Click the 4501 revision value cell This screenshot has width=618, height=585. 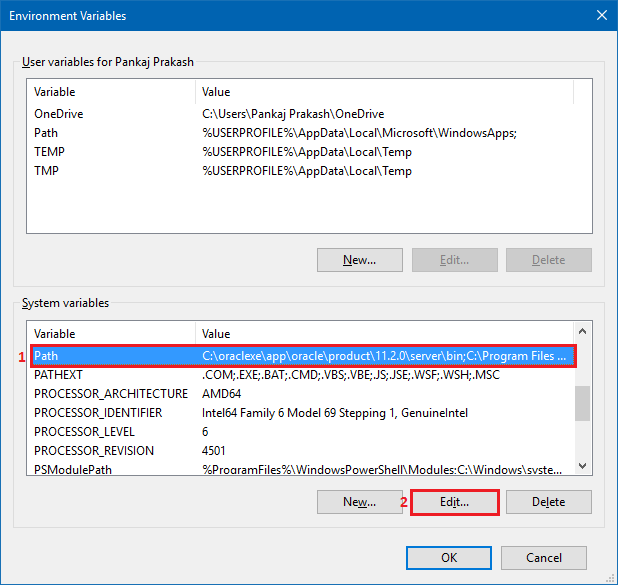pos(213,451)
